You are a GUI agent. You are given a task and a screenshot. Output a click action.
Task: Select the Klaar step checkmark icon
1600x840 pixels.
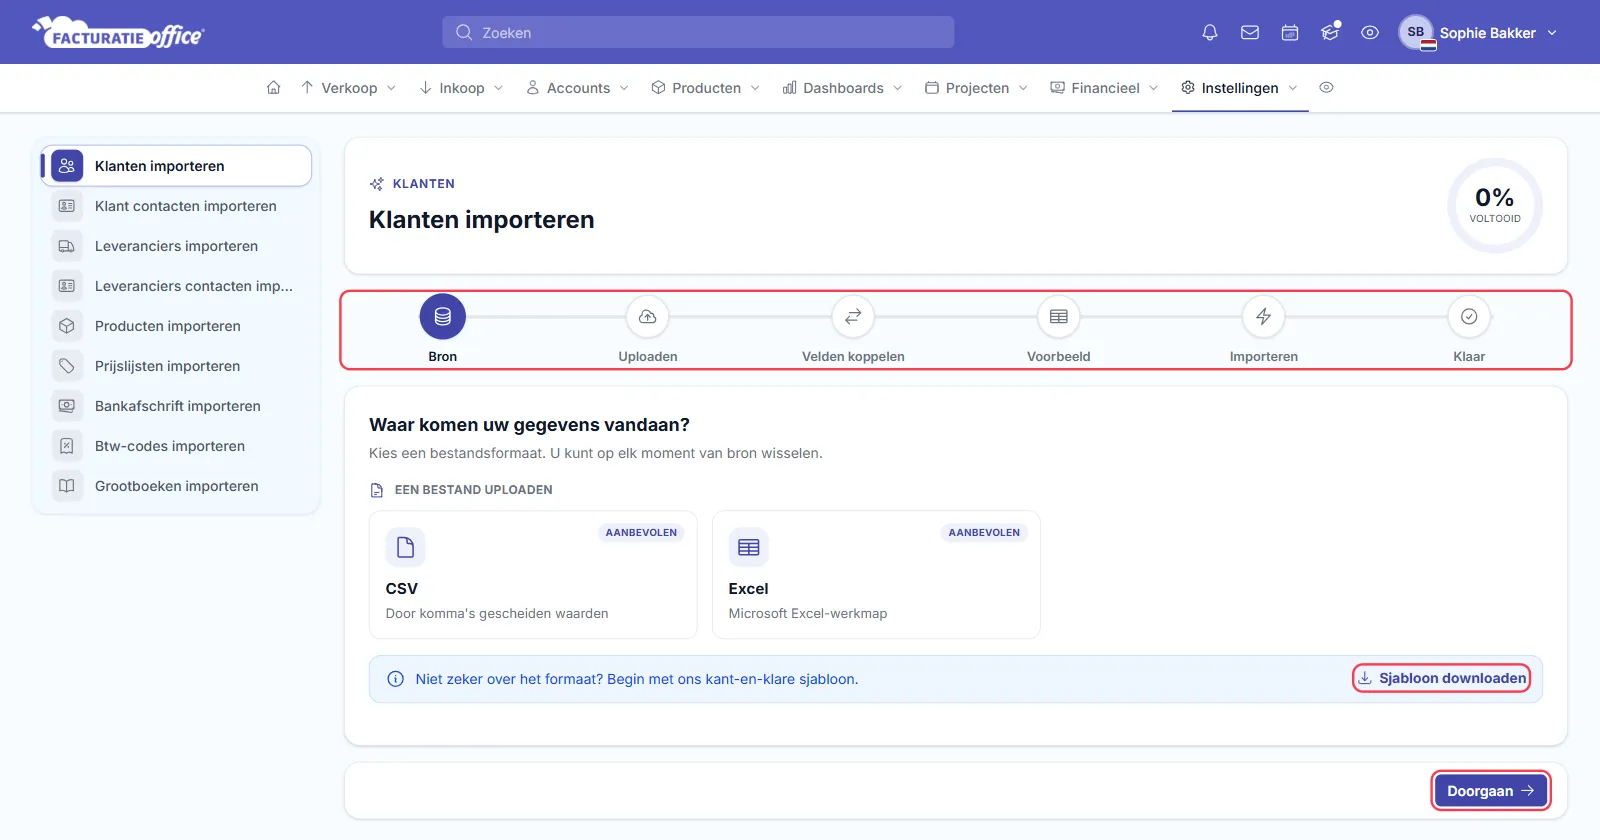tap(1469, 316)
